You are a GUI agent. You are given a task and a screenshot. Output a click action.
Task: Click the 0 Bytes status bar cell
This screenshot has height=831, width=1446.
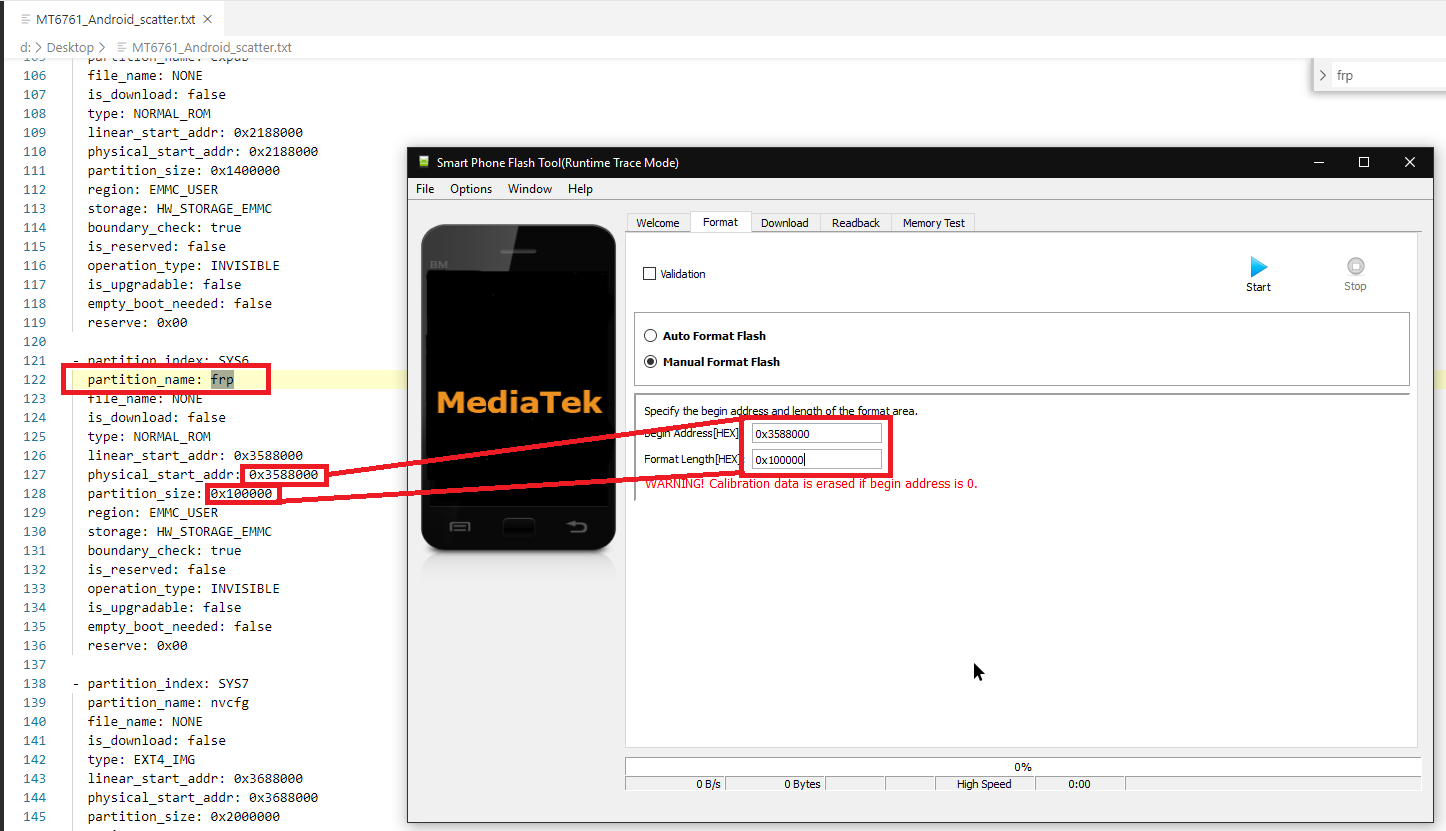pos(775,784)
